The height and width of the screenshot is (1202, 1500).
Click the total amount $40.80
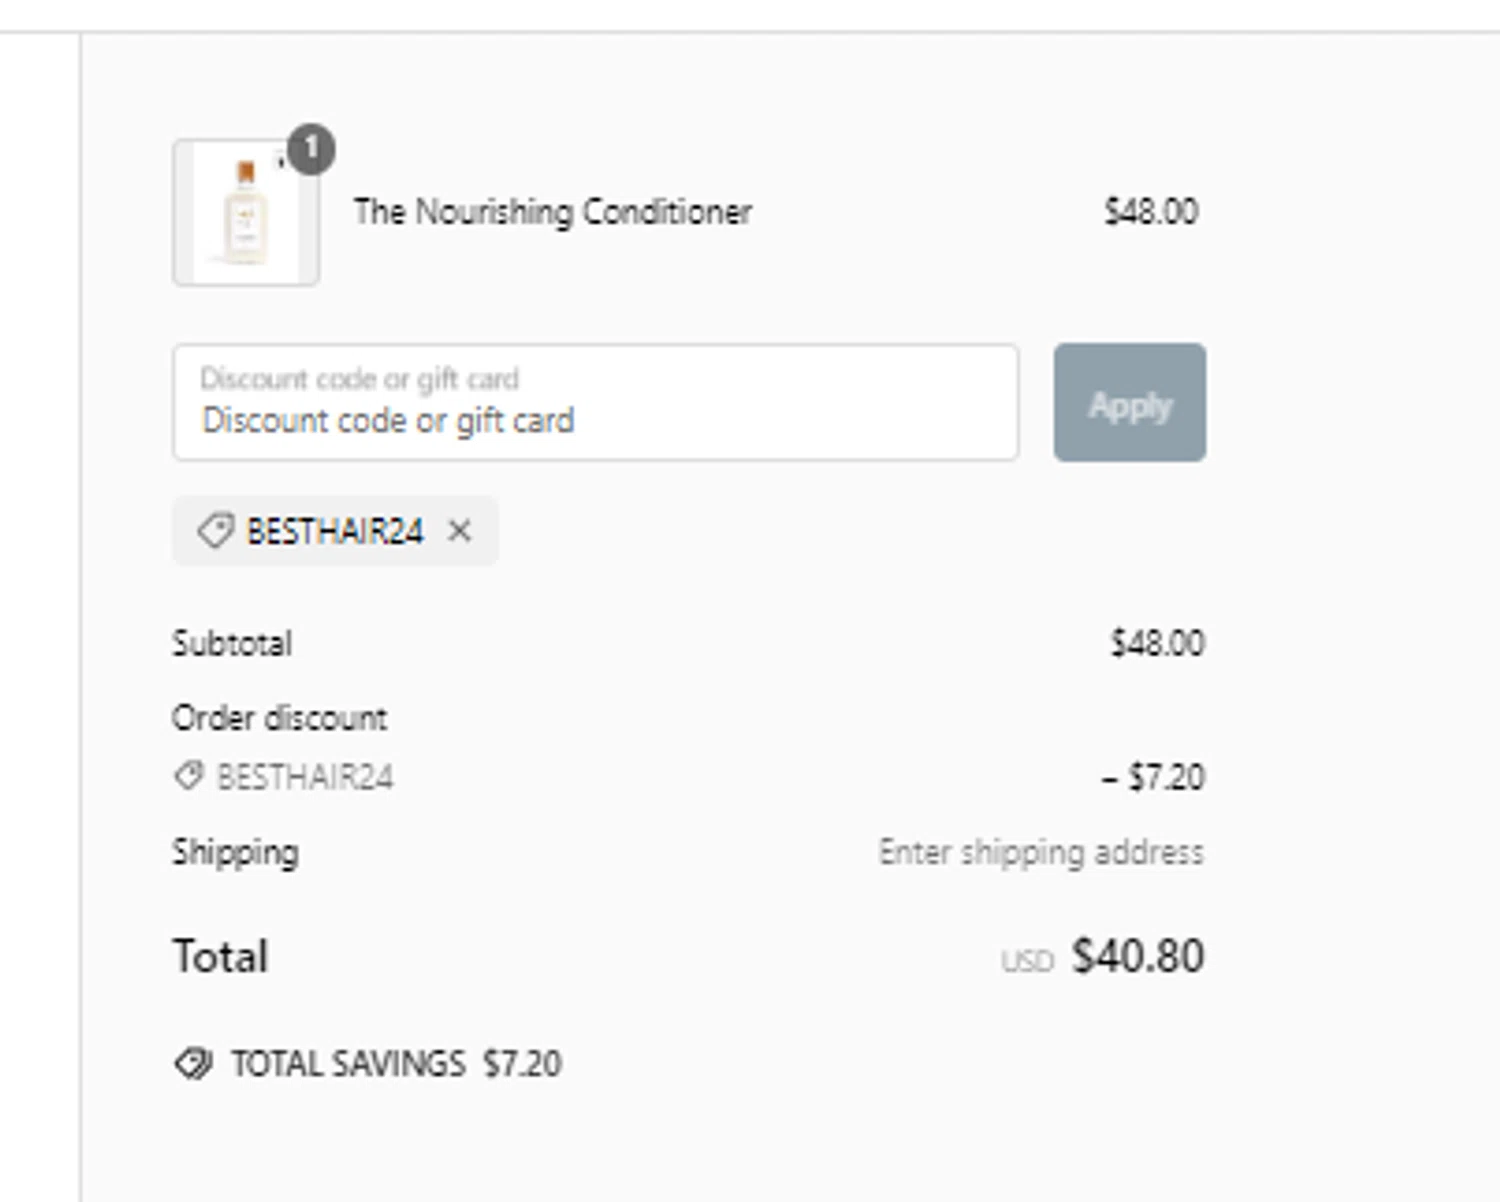(x=1138, y=956)
